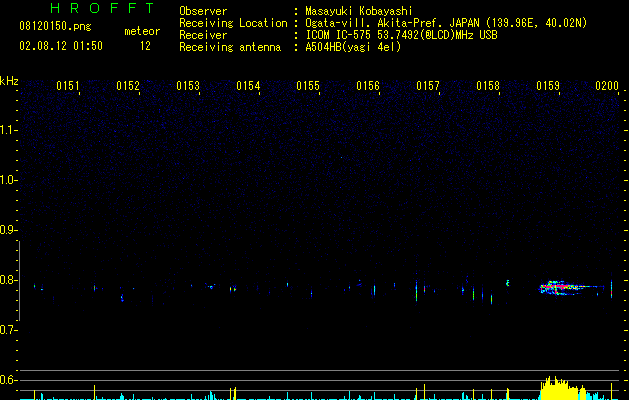Click antenna value A504HB(yagi 4el)
Viewport: 629px width, 400px height.
(353, 47)
